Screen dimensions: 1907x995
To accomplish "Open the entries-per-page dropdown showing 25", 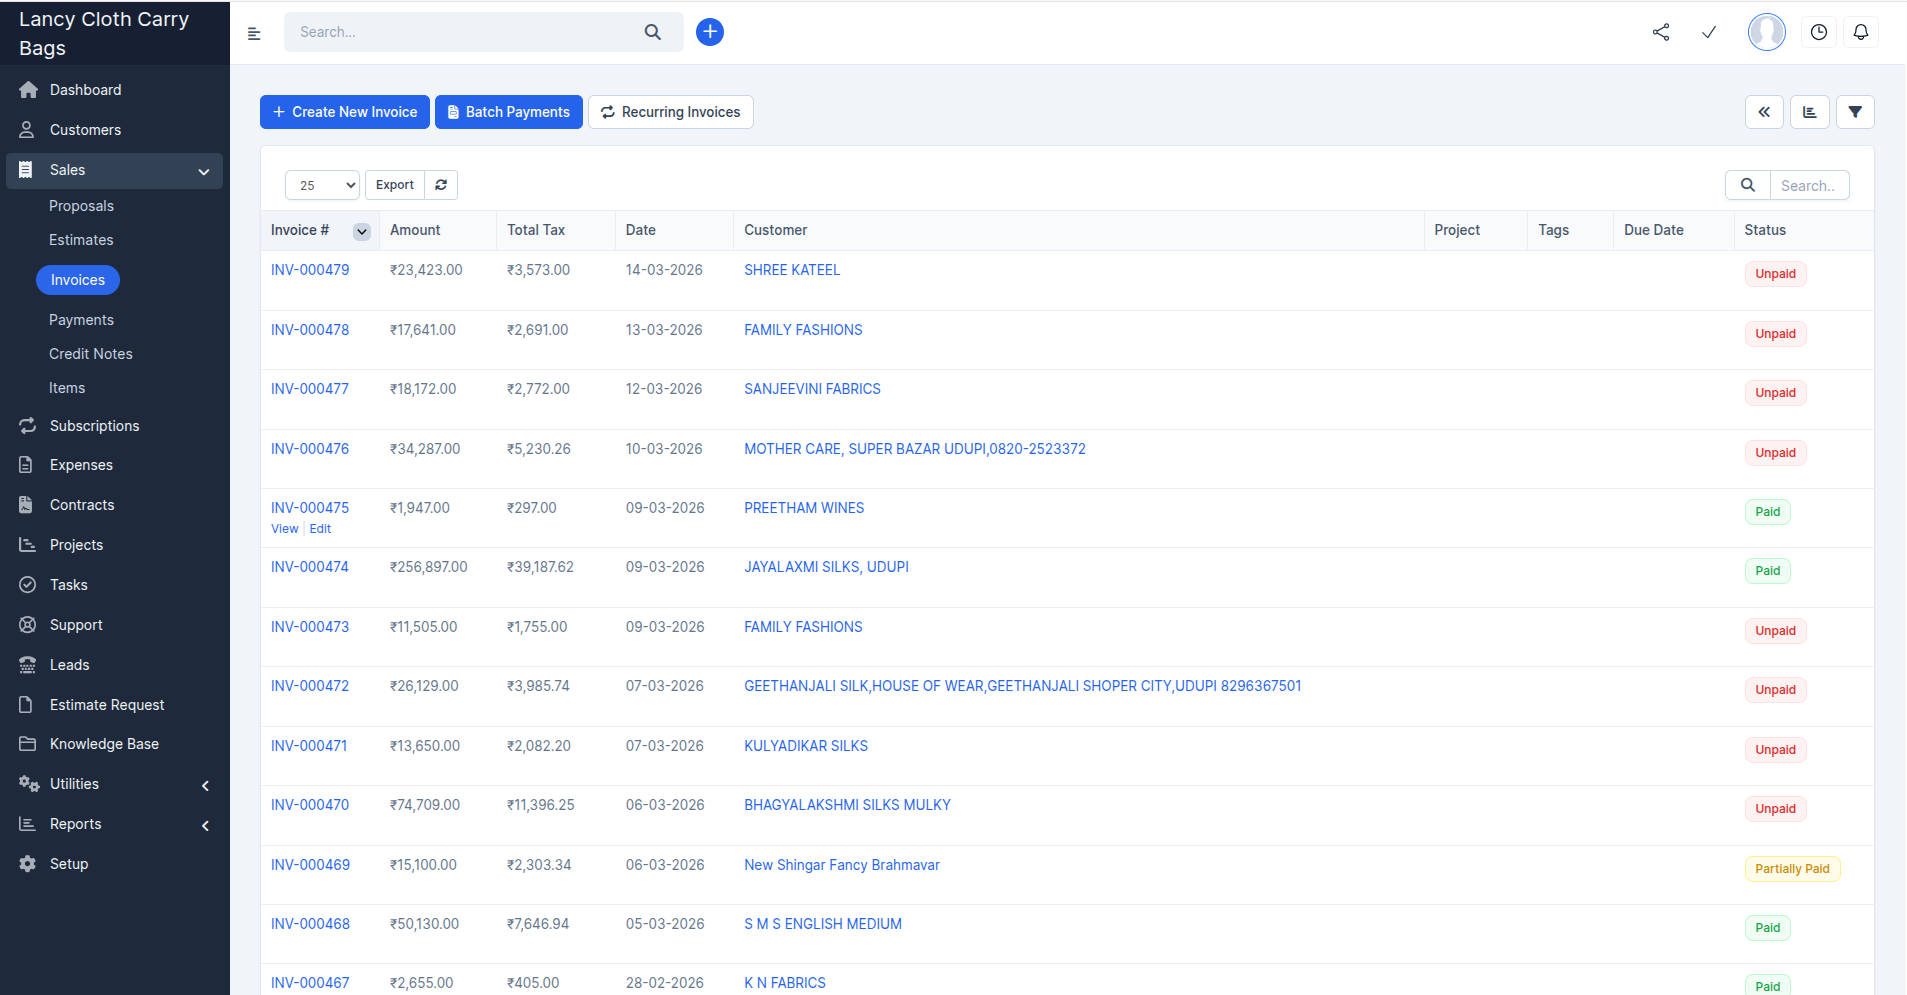I will click(x=321, y=185).
